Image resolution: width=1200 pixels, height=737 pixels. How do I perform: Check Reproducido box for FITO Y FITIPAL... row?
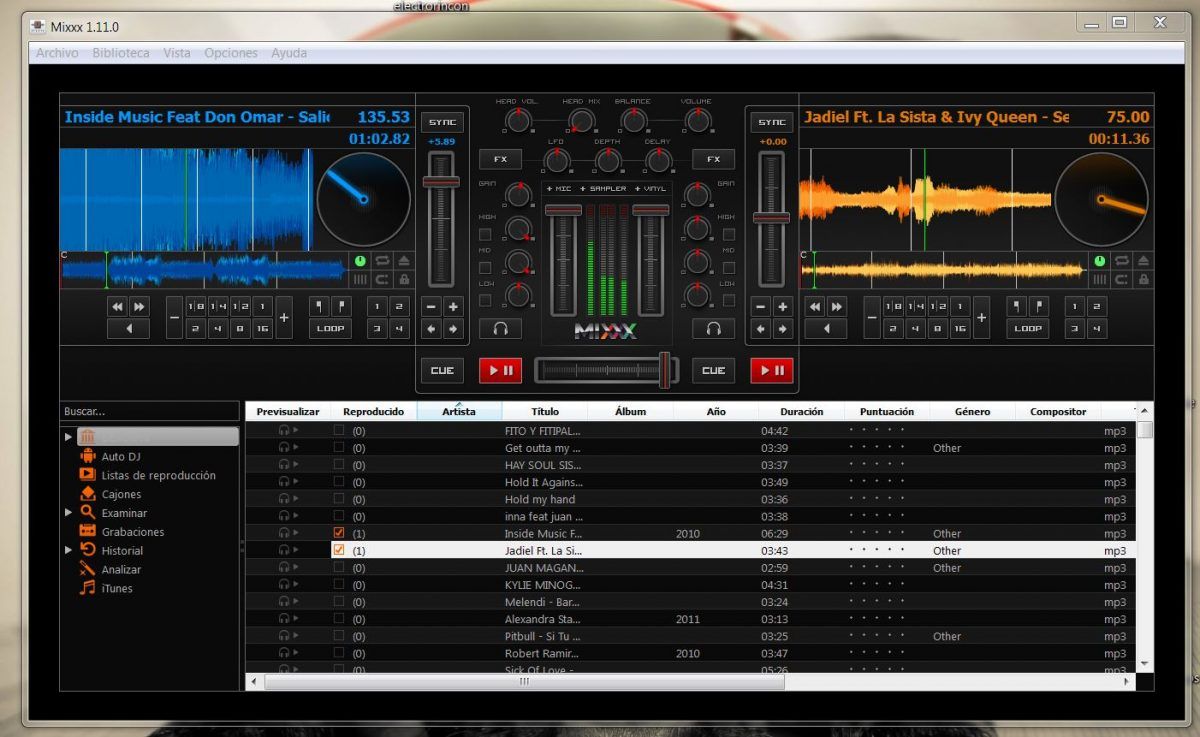tap(339, 430)
